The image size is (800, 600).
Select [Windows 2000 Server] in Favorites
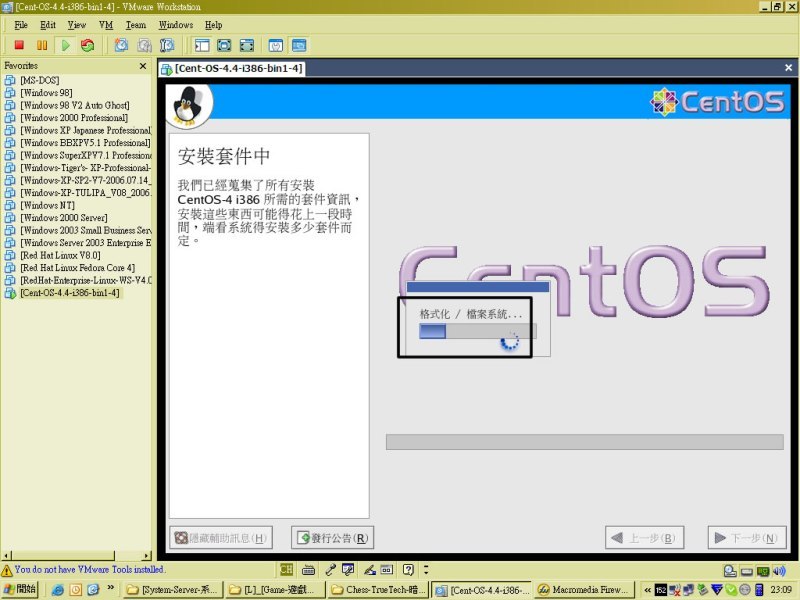coord(63,218)
